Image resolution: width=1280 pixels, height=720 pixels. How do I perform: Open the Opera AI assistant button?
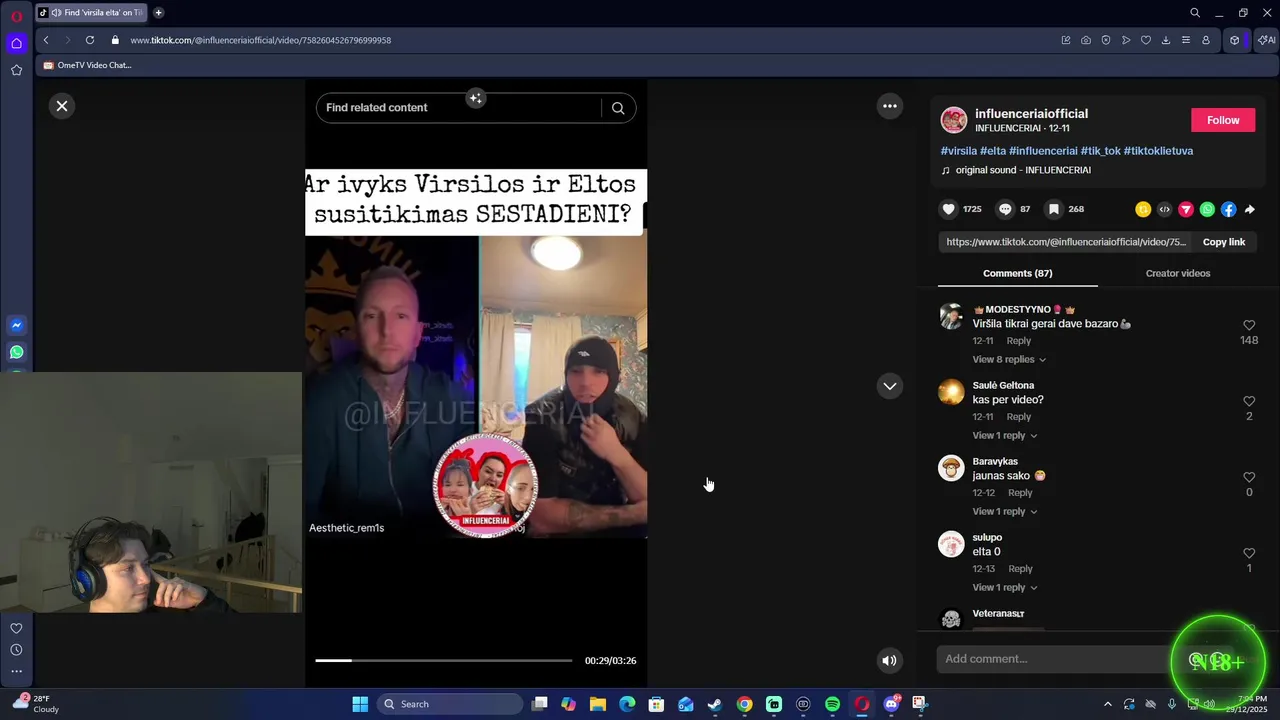1266,40
